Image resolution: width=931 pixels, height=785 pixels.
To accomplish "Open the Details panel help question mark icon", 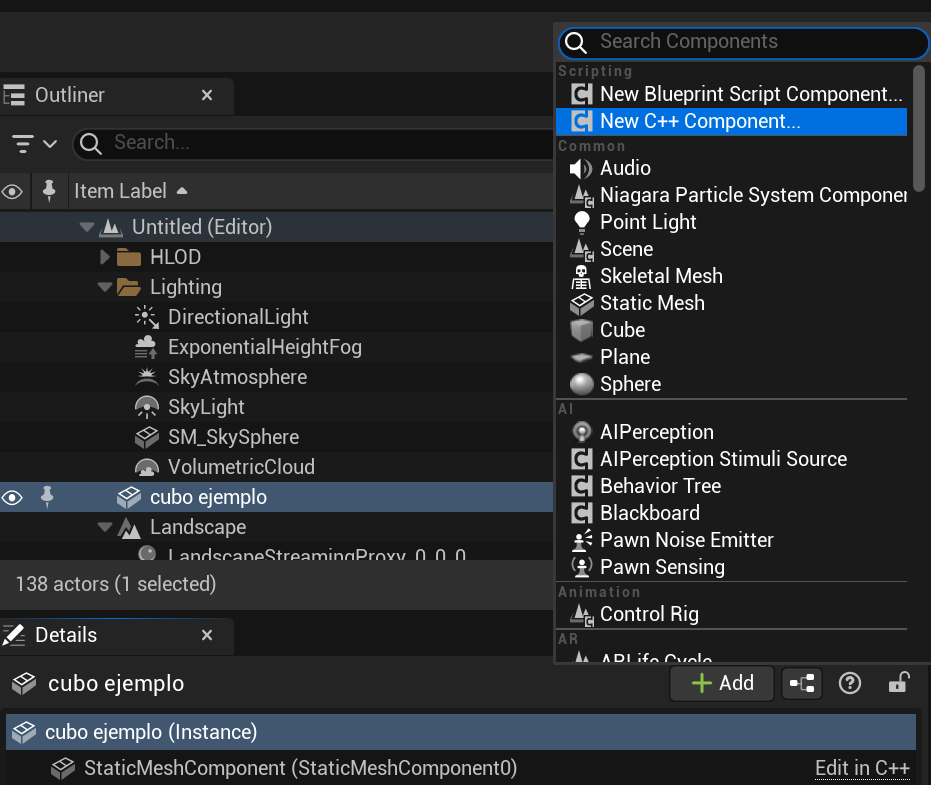I will coord(849,683).
